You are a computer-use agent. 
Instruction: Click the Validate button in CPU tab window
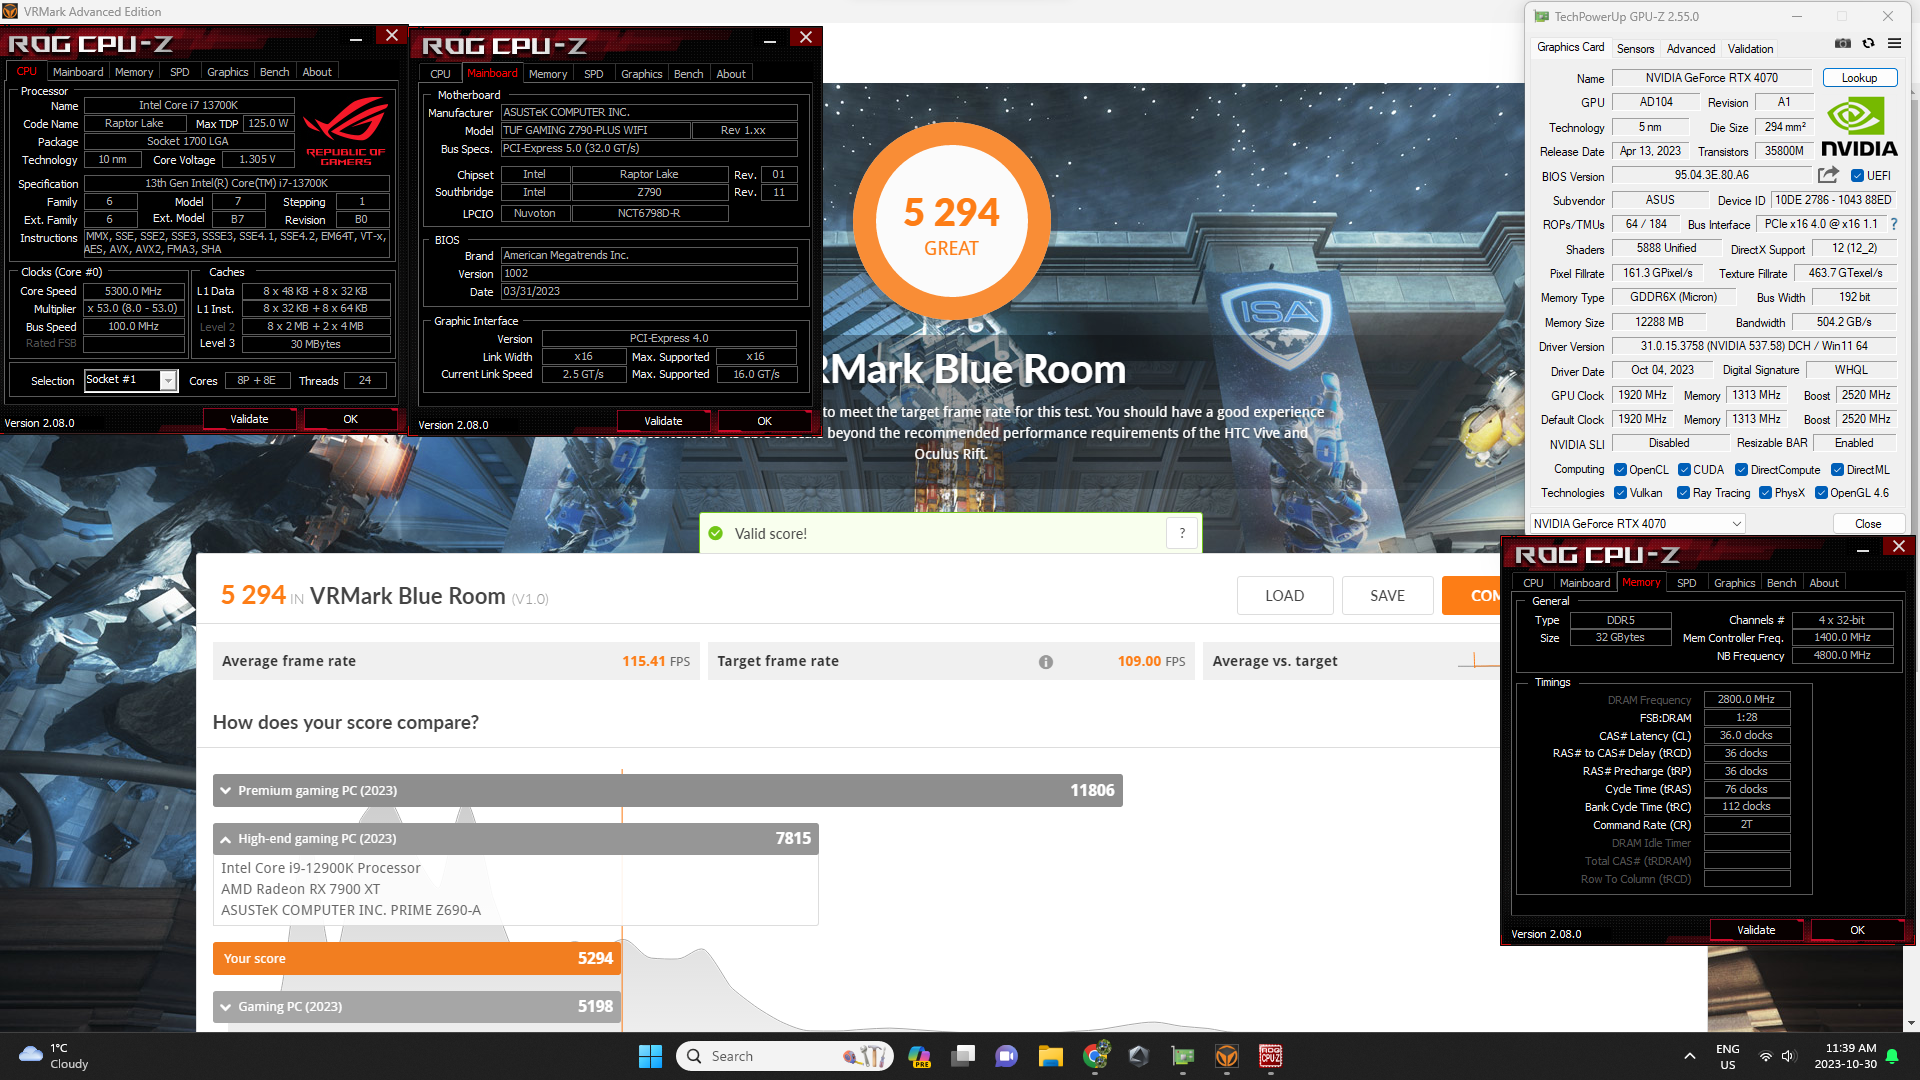coord(249,419)
